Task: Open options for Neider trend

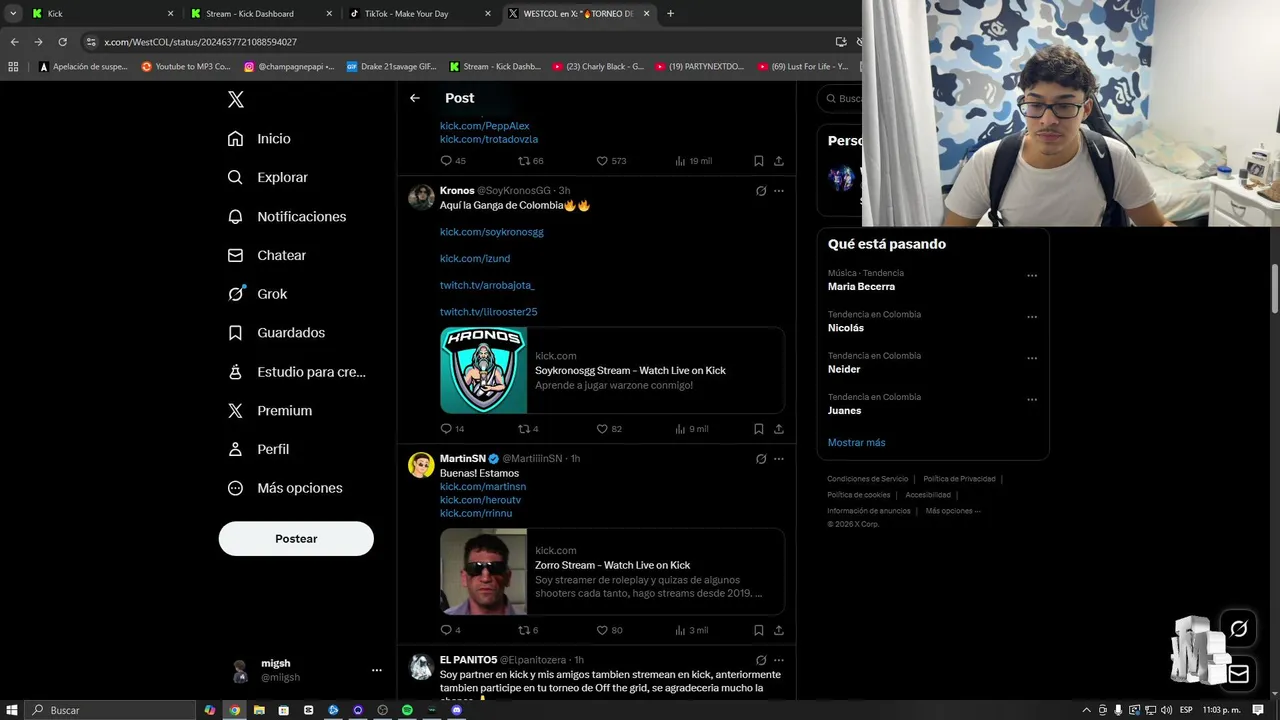Action: tap(1032, 358)
